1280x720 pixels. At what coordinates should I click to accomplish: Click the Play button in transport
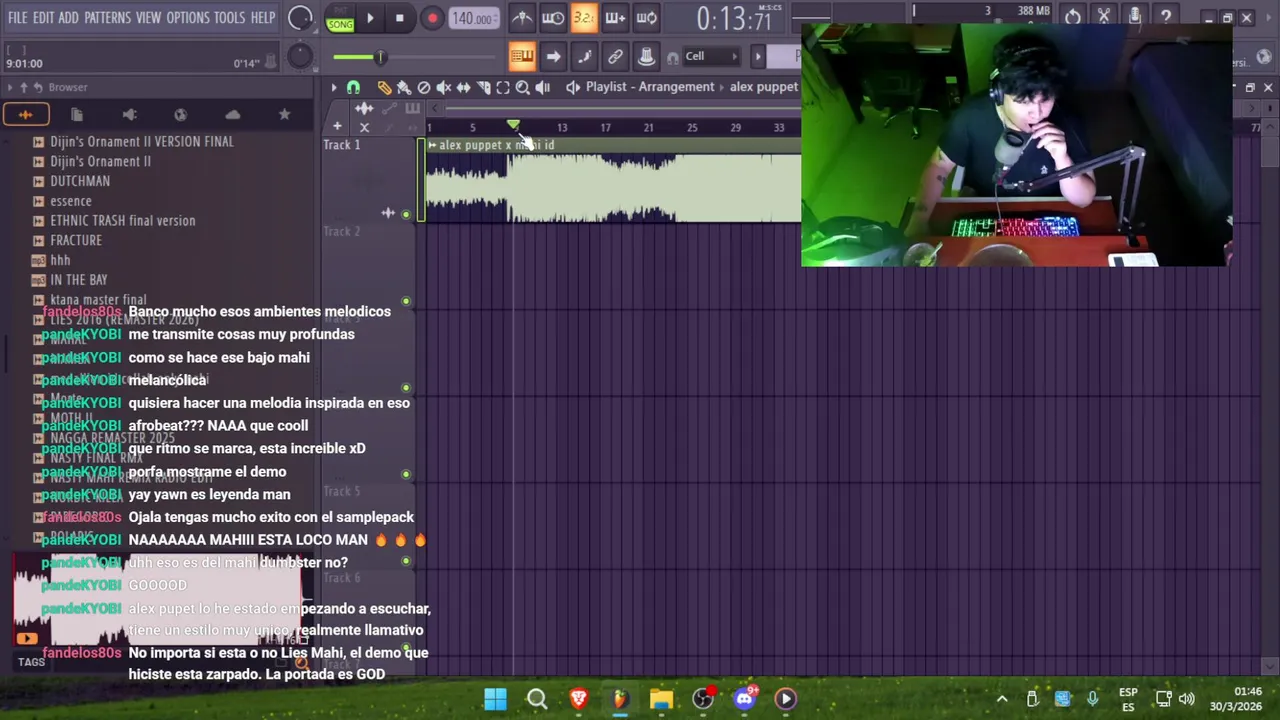point(370,18)
